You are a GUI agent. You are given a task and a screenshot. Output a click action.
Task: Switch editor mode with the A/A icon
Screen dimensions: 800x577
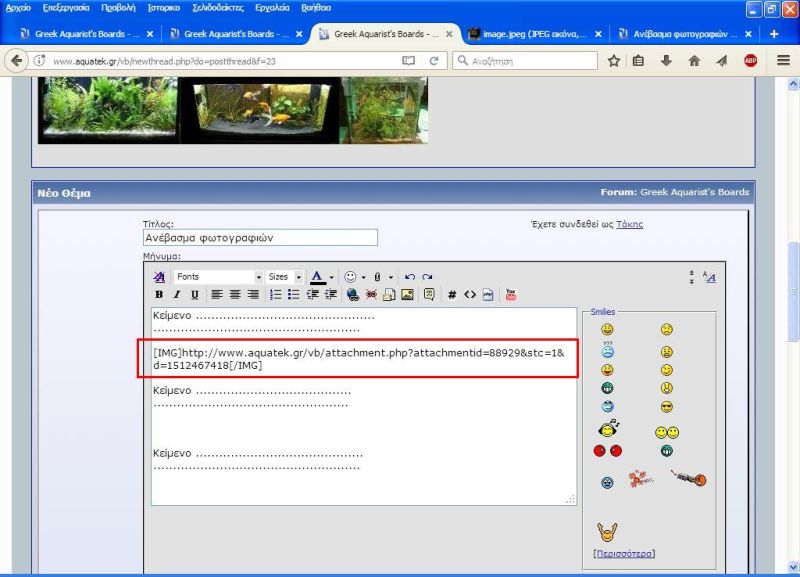[709, 277]
